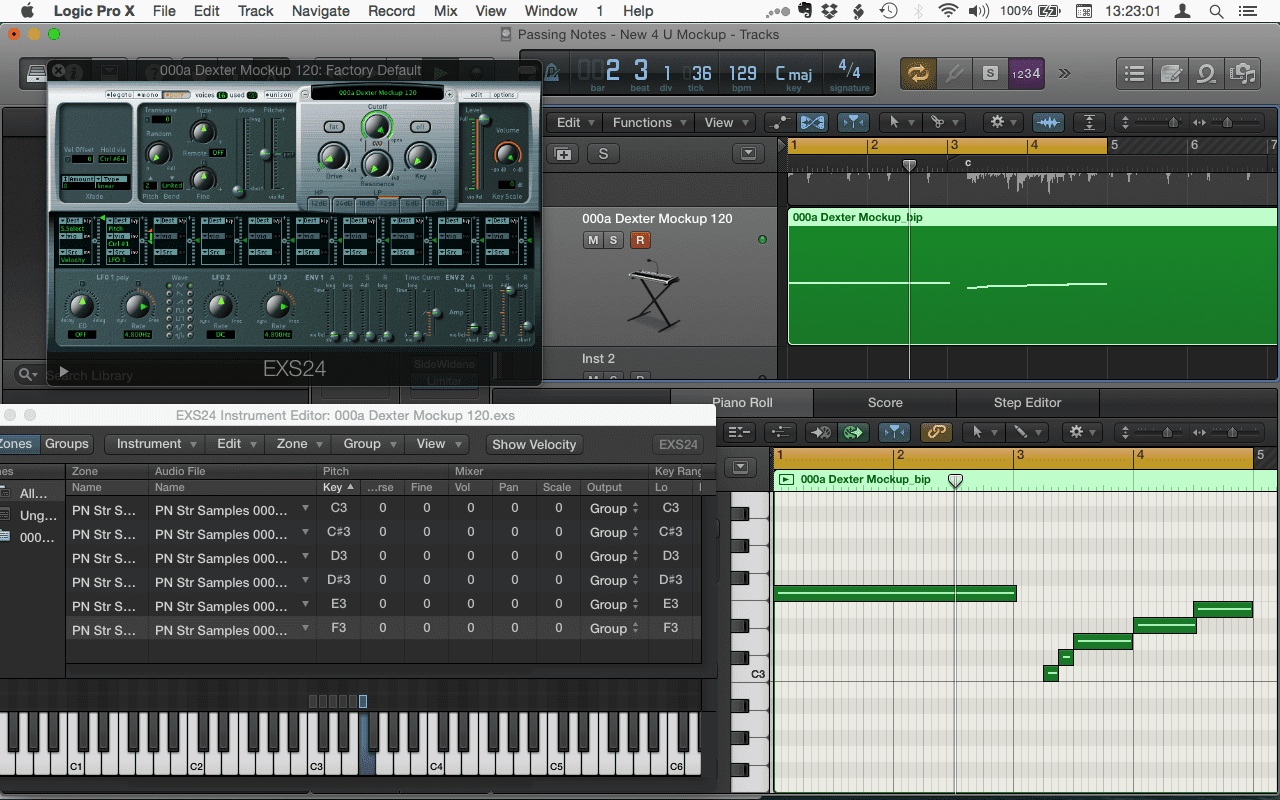Image resolution: width=1280 pixels, height=800 pixels.
Task: Open the global tracks dropdown button
Action: click(748, 154)
